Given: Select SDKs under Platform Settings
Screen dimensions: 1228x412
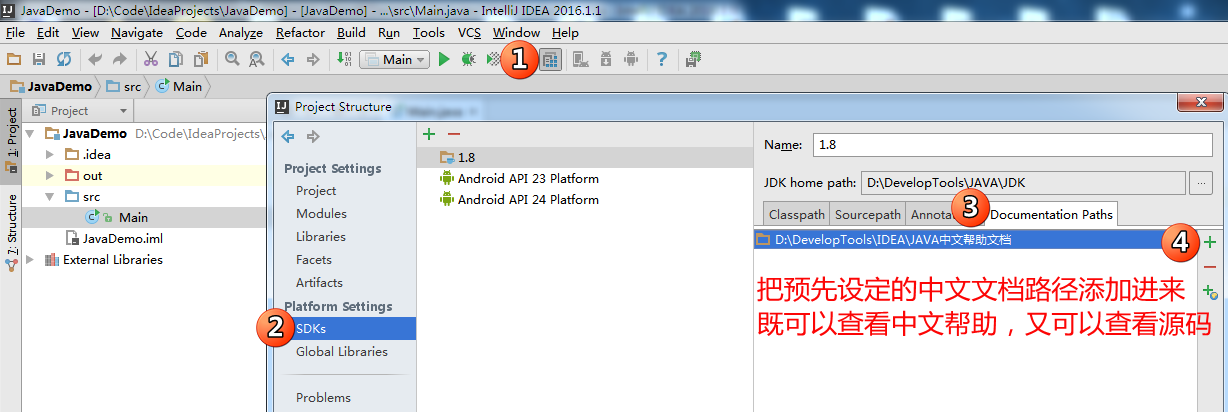Looking at the screenshot, I should coord(311,328).
